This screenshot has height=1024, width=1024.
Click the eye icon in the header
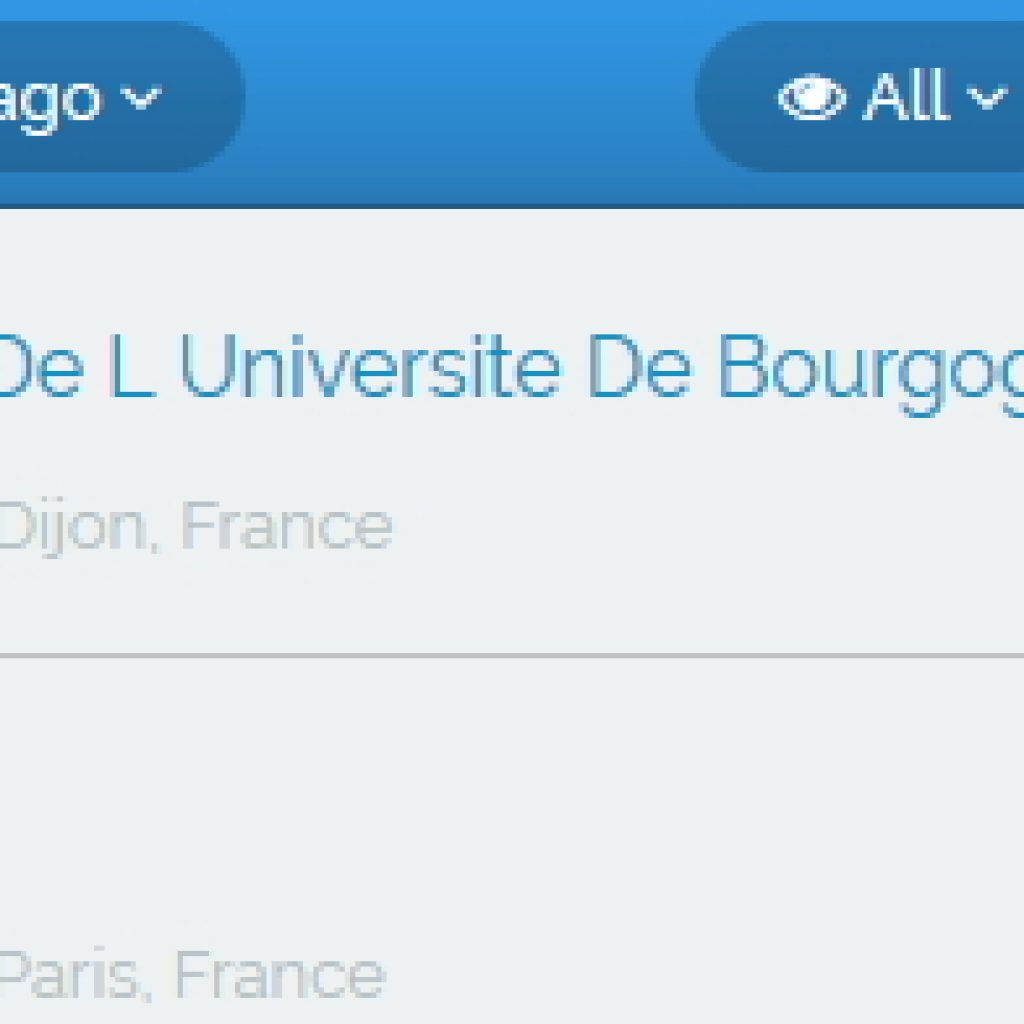pyautogui.click(x=811, y=98)
